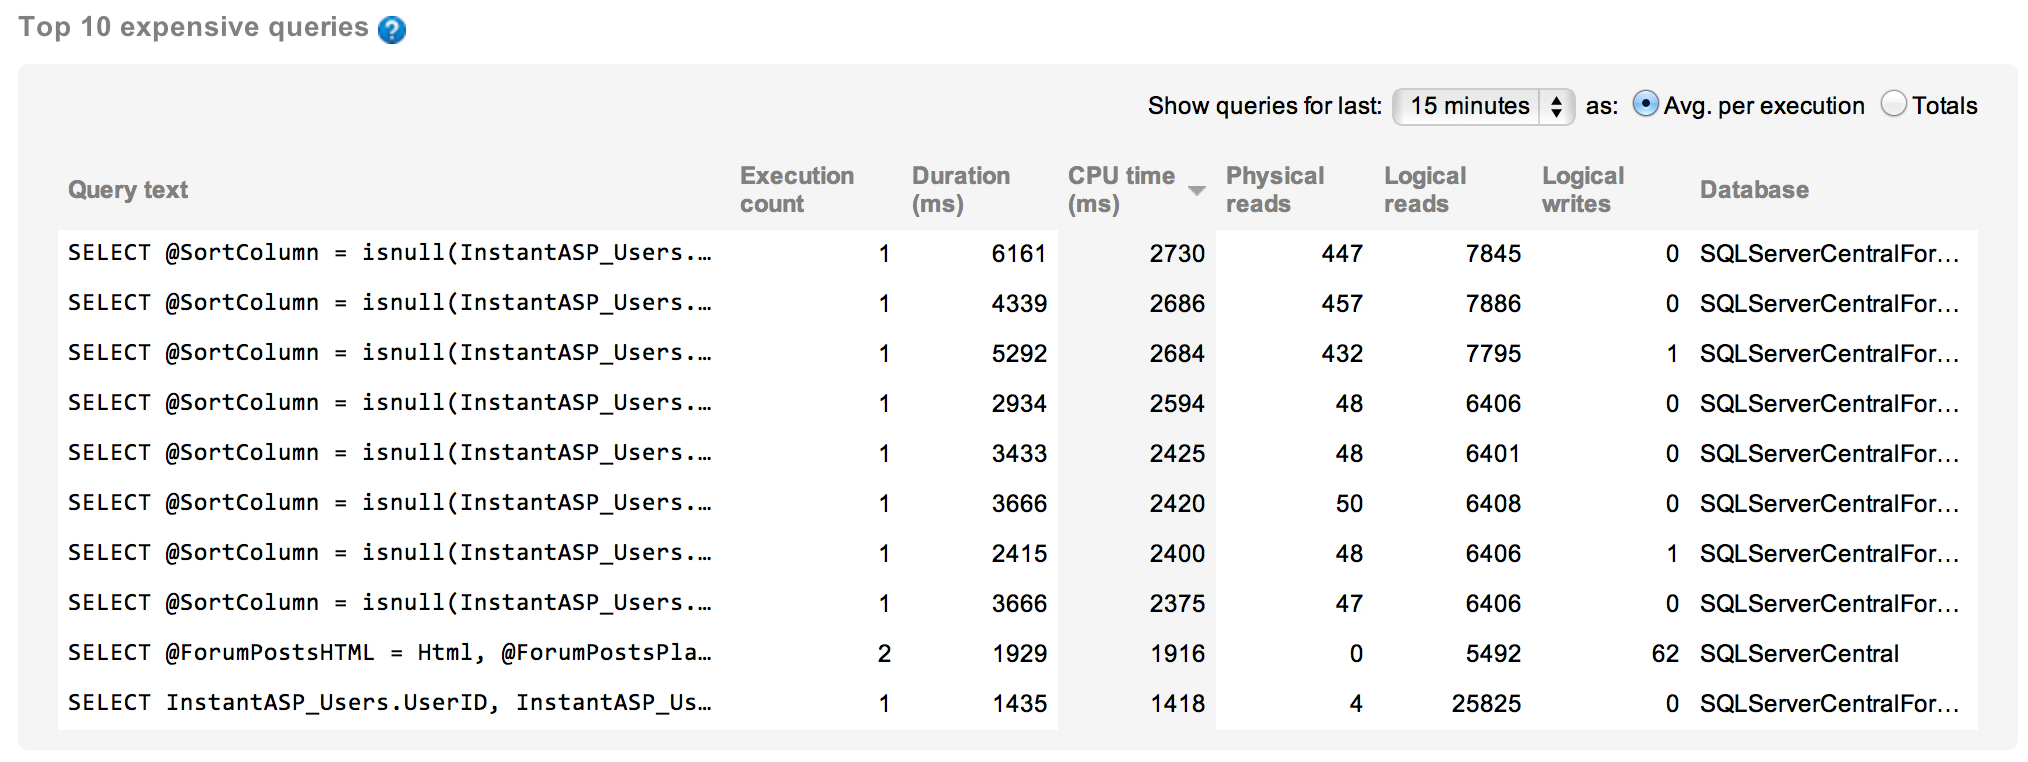
Task: Sort by Duration (ms) column header
Action: (x=960, y=190)
